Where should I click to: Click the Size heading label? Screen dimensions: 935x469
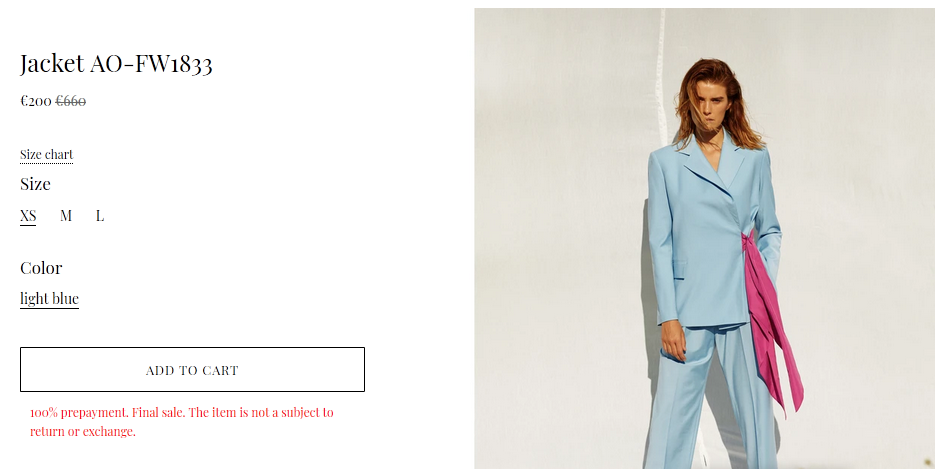click(x=35, y=184)
